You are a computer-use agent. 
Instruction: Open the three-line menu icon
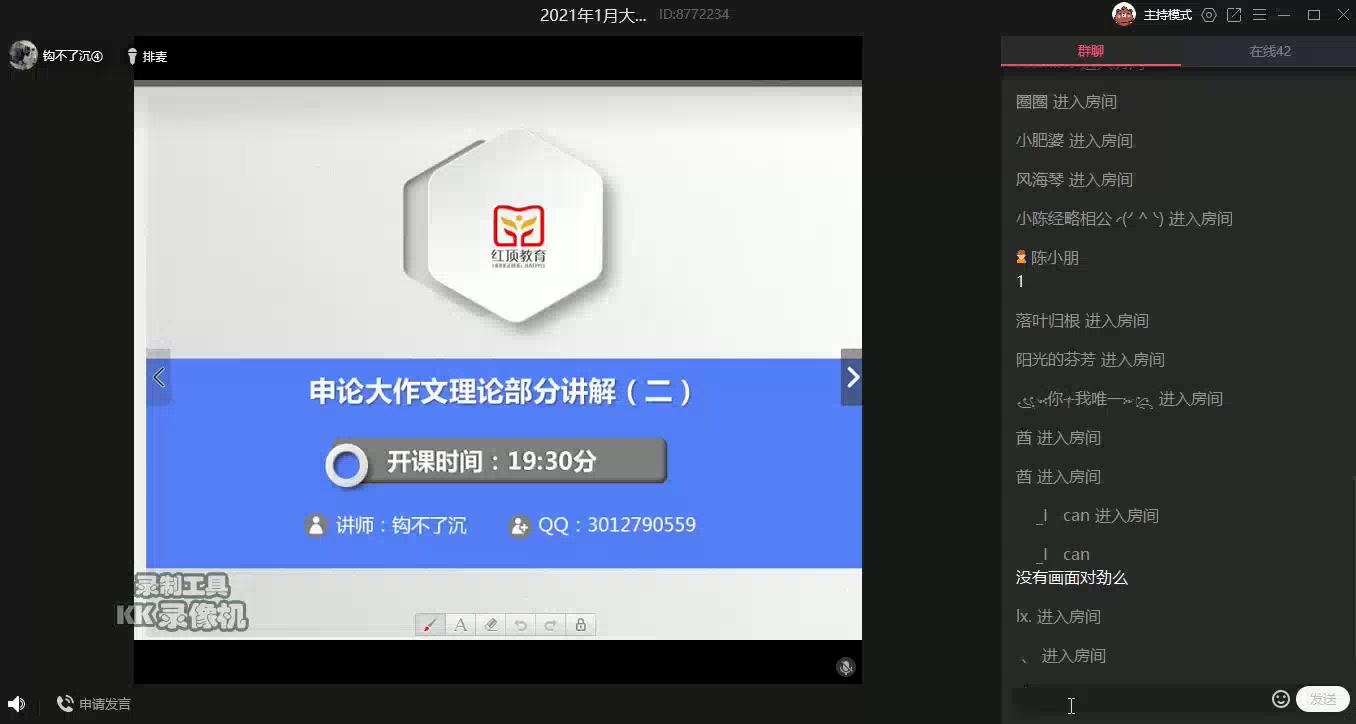tap(1259, 15)
